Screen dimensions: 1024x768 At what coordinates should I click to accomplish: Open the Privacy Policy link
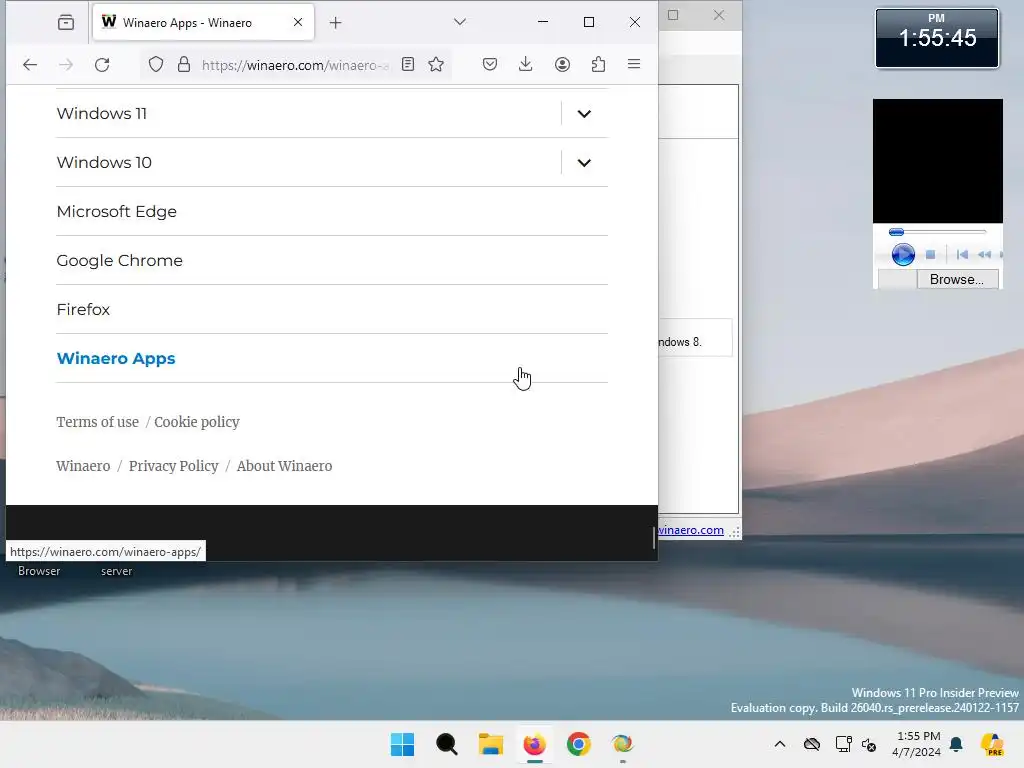pyautogui.click(x=174, y=466)
